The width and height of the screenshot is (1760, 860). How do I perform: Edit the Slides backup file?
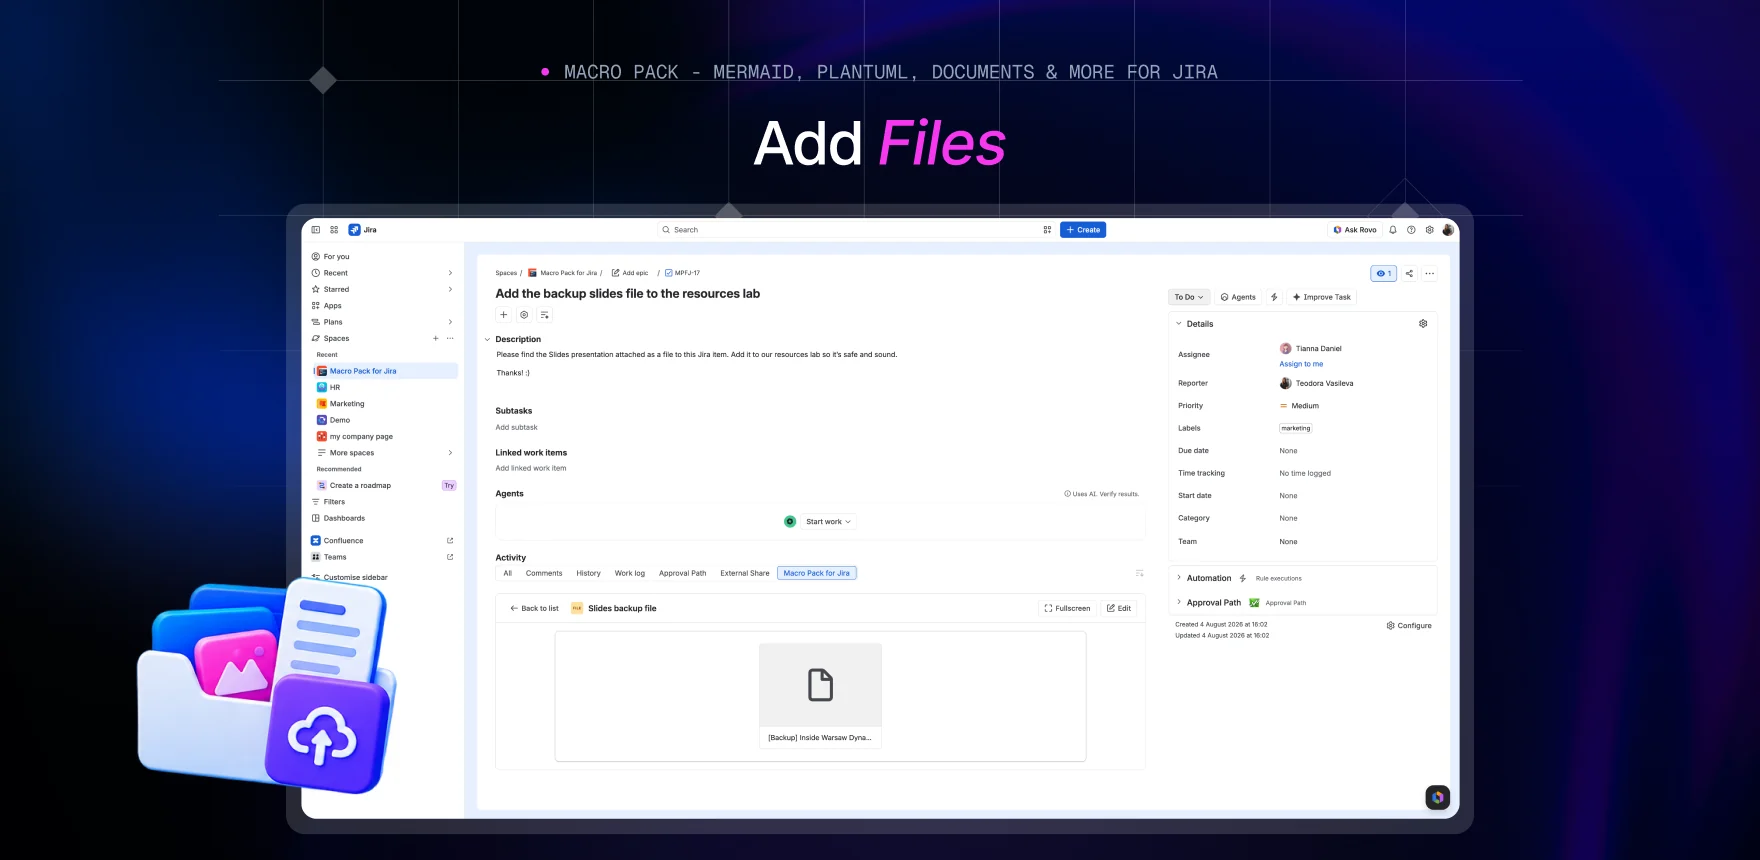1119,608
